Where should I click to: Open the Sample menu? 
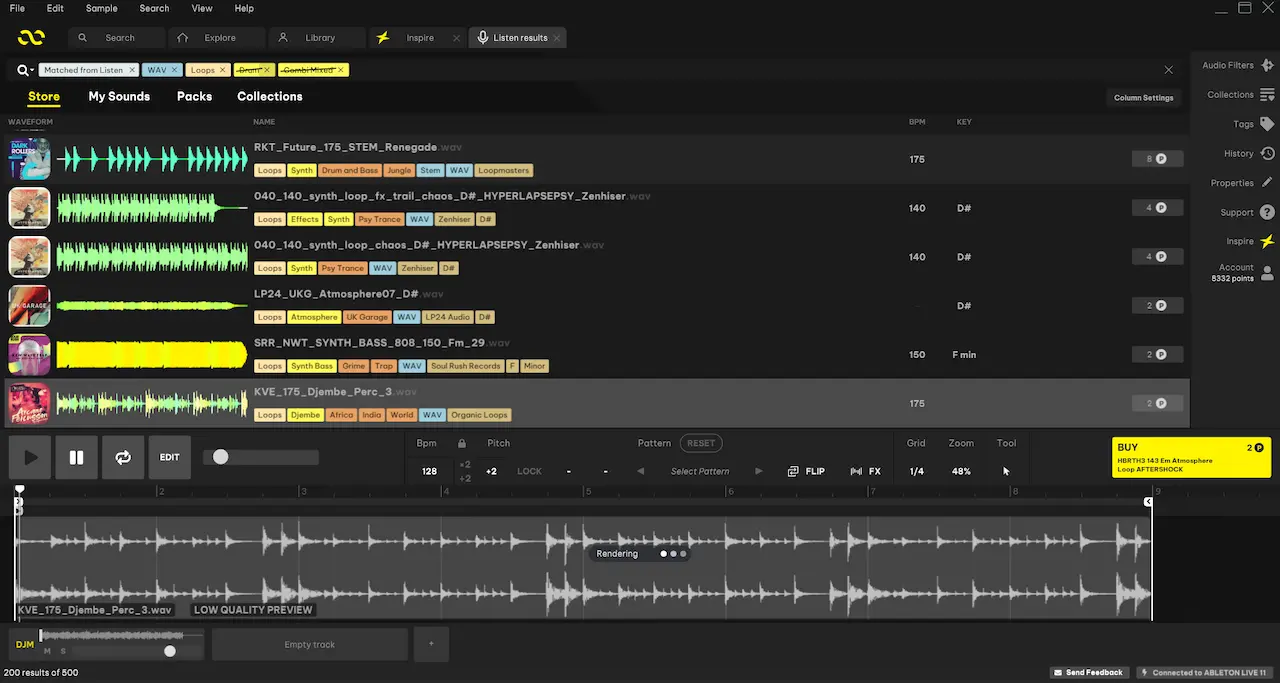coord(101,8)
